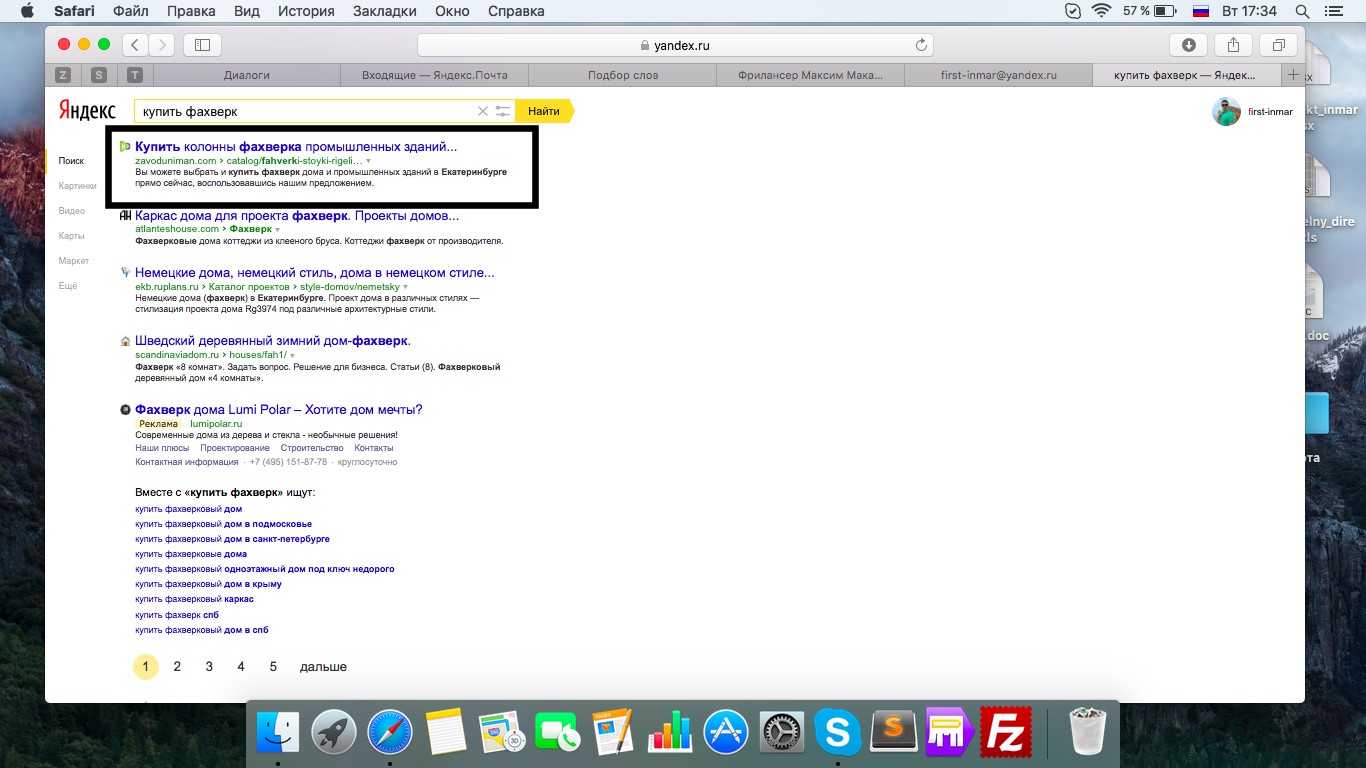Select suggestion купить фахверк спб
Screen dimensions: 1366x768
coord(177,614)
